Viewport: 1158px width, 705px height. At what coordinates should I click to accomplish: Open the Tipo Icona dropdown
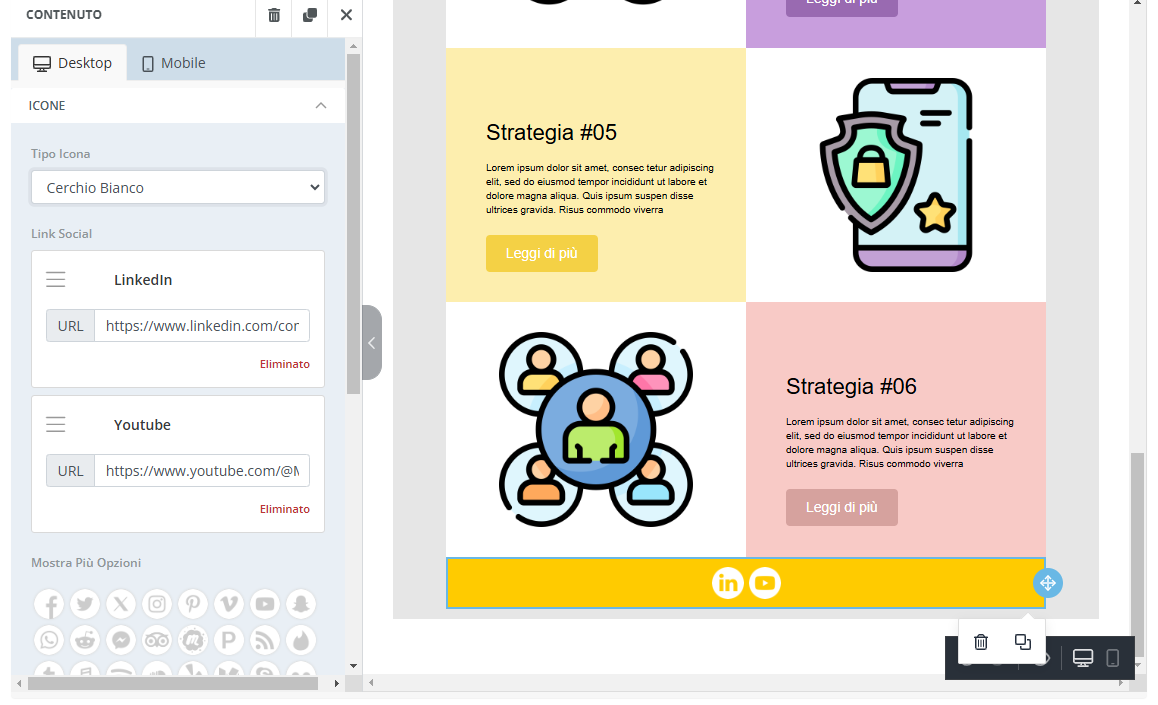click(178, 187)
